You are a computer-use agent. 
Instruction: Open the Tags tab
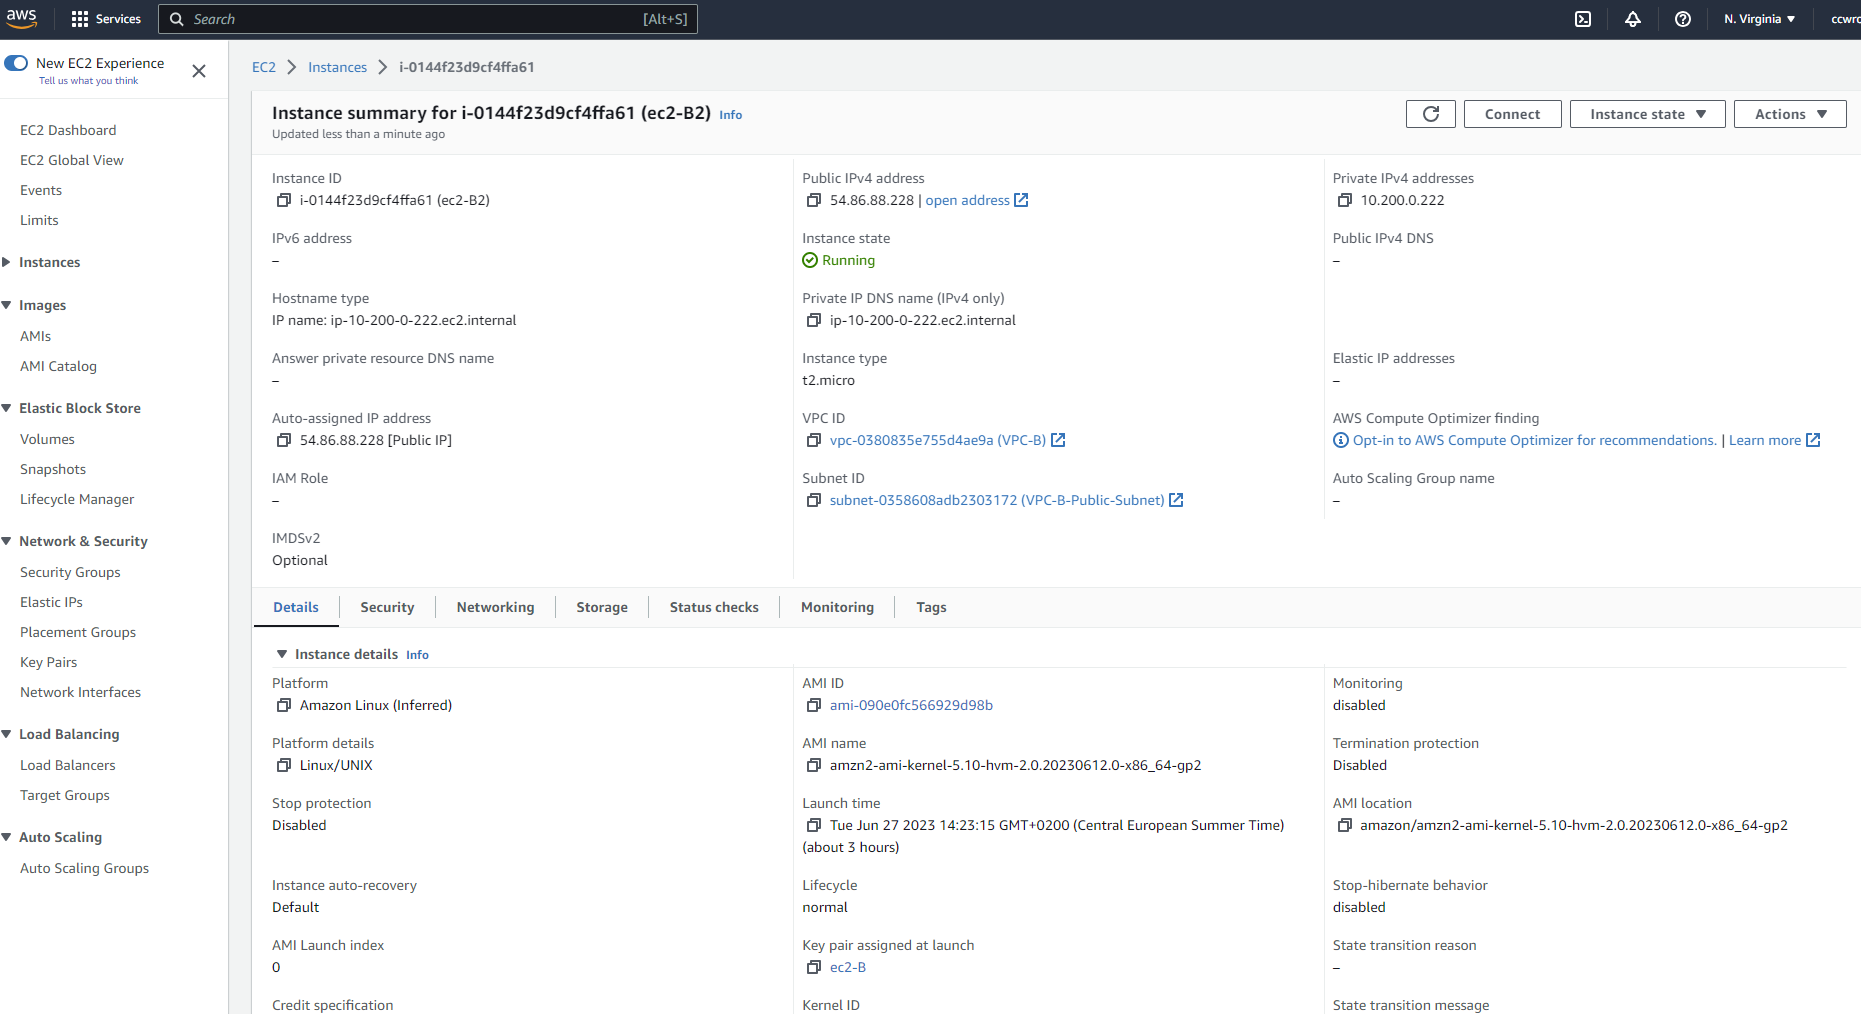[931, 607]
